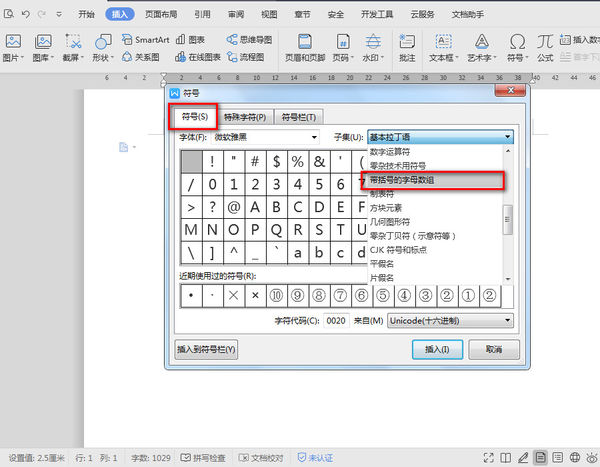Click the 拼写检查 spell check status item
The image size is (600, 467).
point(203,458)
